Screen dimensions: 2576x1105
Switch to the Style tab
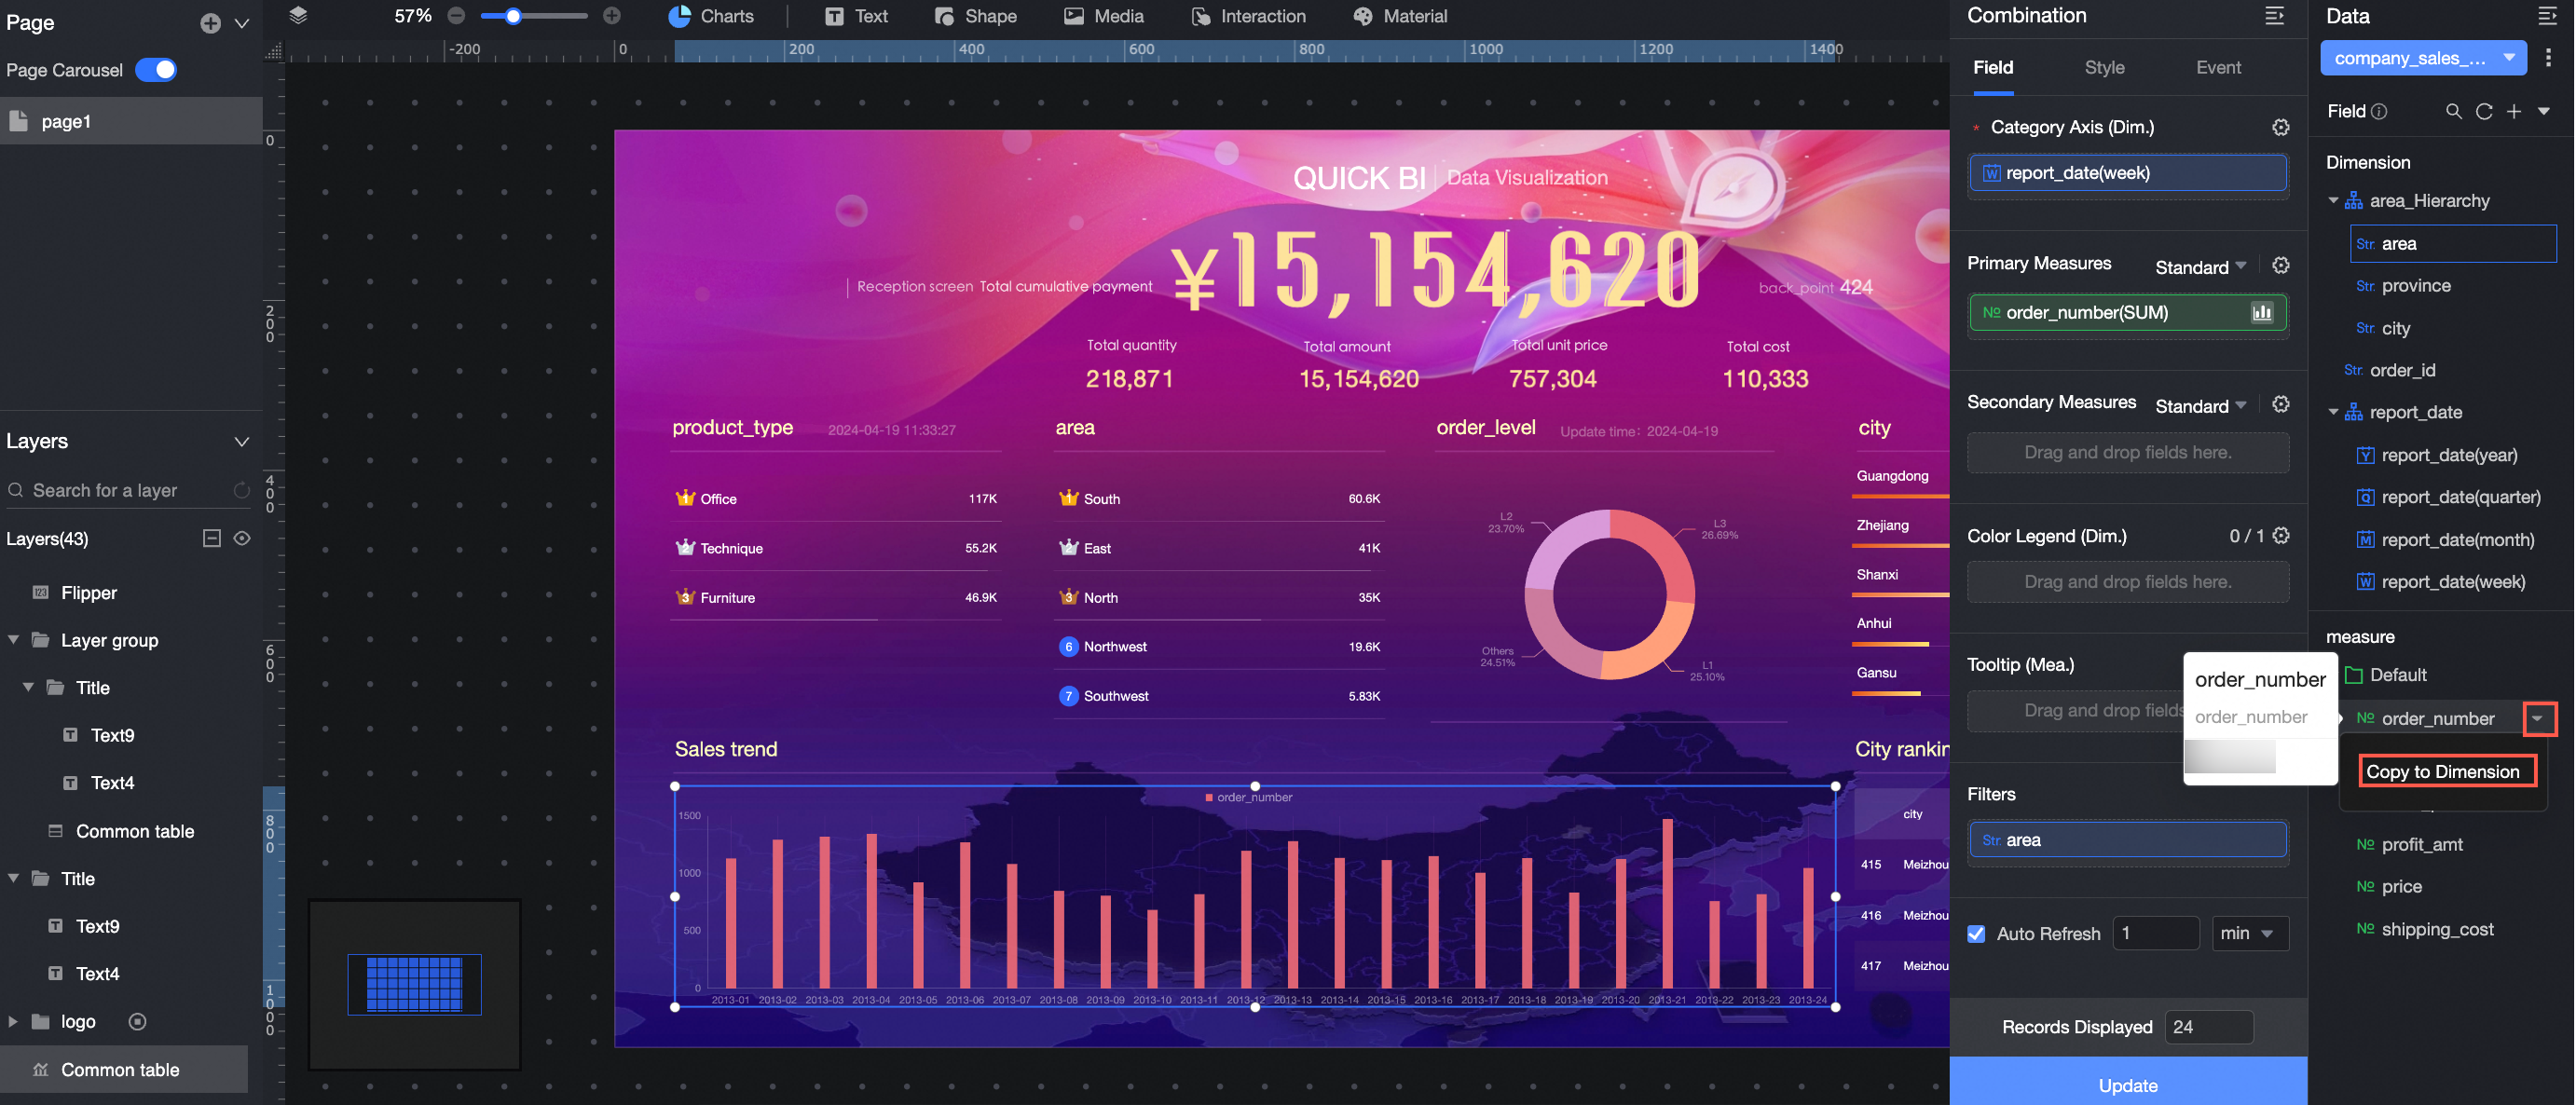2104,67
